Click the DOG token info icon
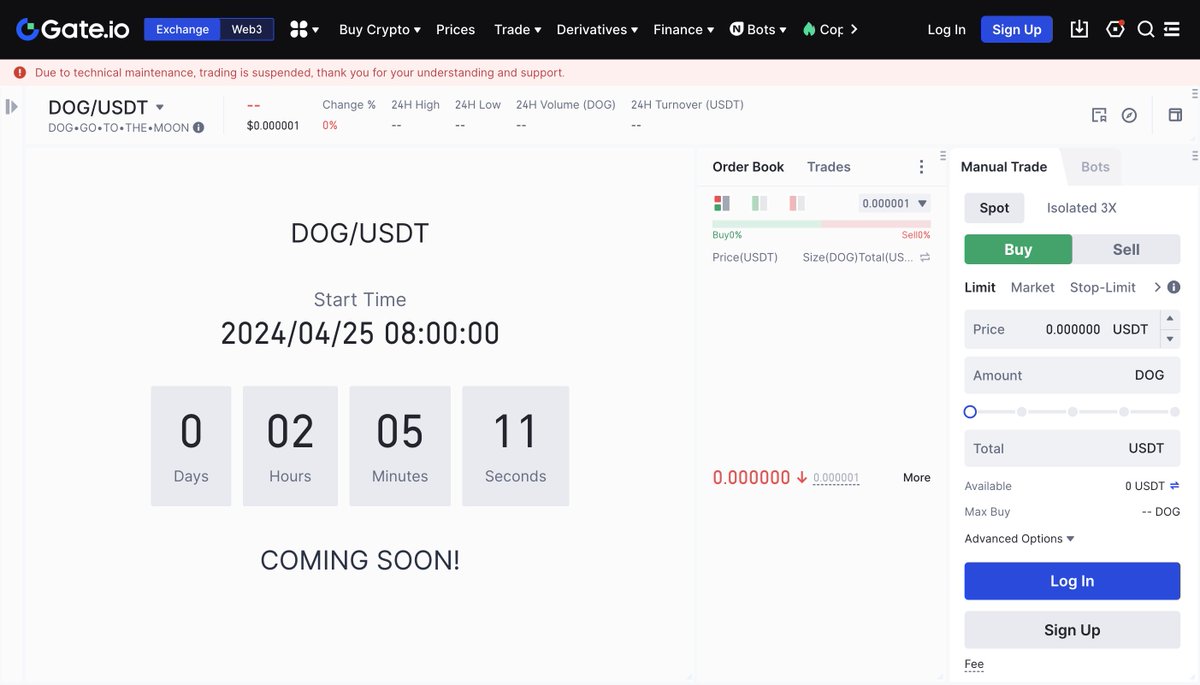Screen dimensions: 1200x685 pos(198,127)
